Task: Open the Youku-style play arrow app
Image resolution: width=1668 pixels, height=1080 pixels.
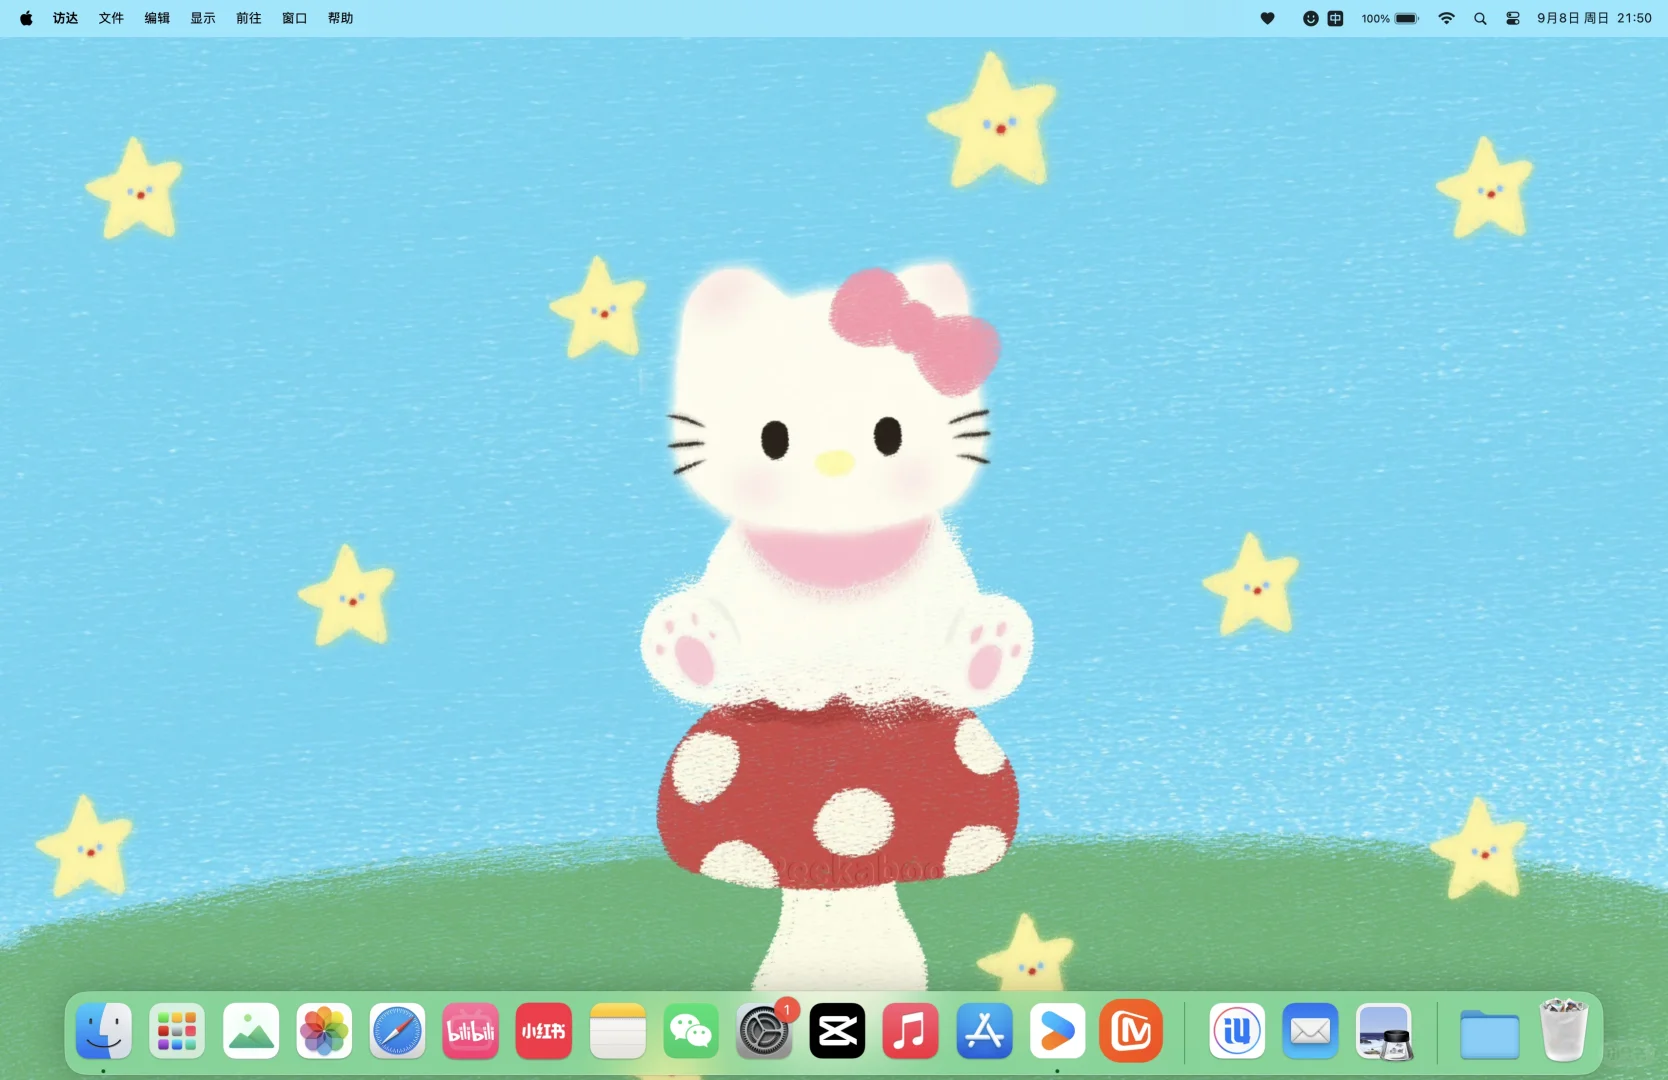Action: (1058, 1031)
